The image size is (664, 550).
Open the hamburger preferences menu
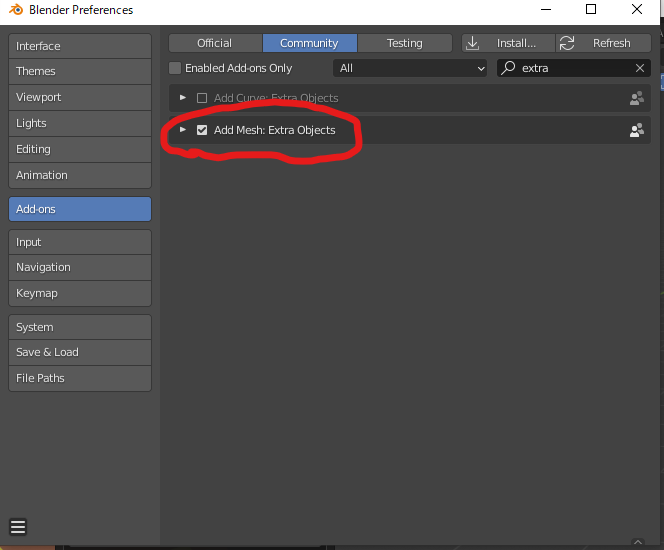pyautogui.click(x=18, y=527)
